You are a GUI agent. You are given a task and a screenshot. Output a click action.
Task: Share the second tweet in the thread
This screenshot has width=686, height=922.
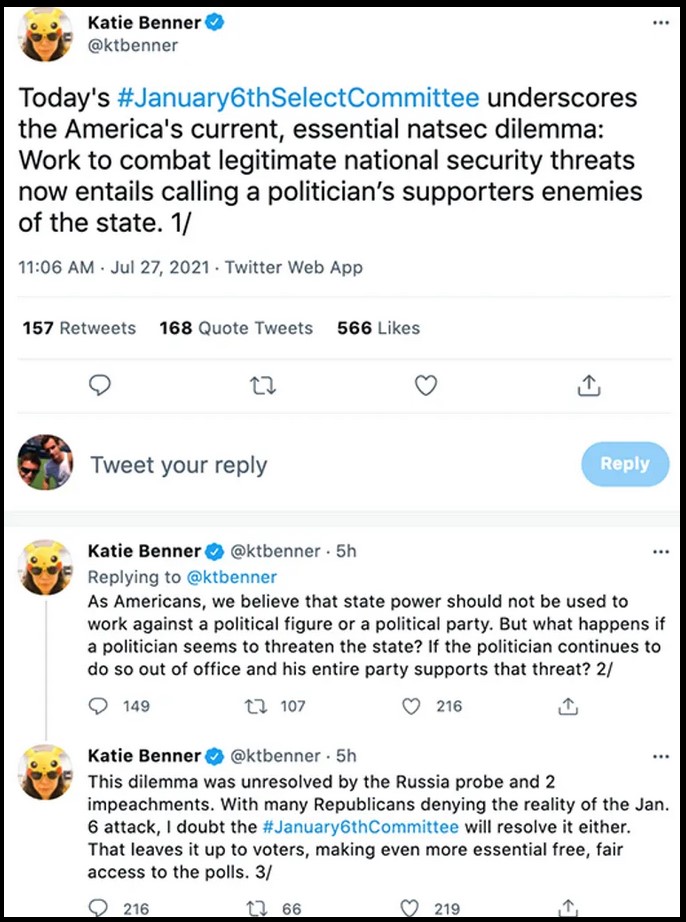coord(567,706)
